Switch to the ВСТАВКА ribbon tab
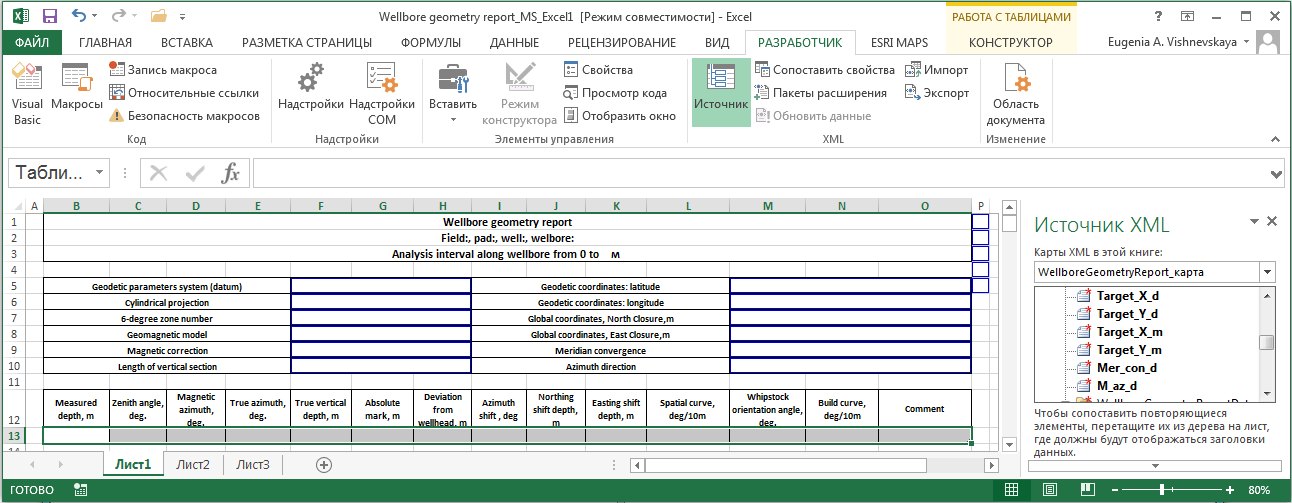 tap(187, 42)
